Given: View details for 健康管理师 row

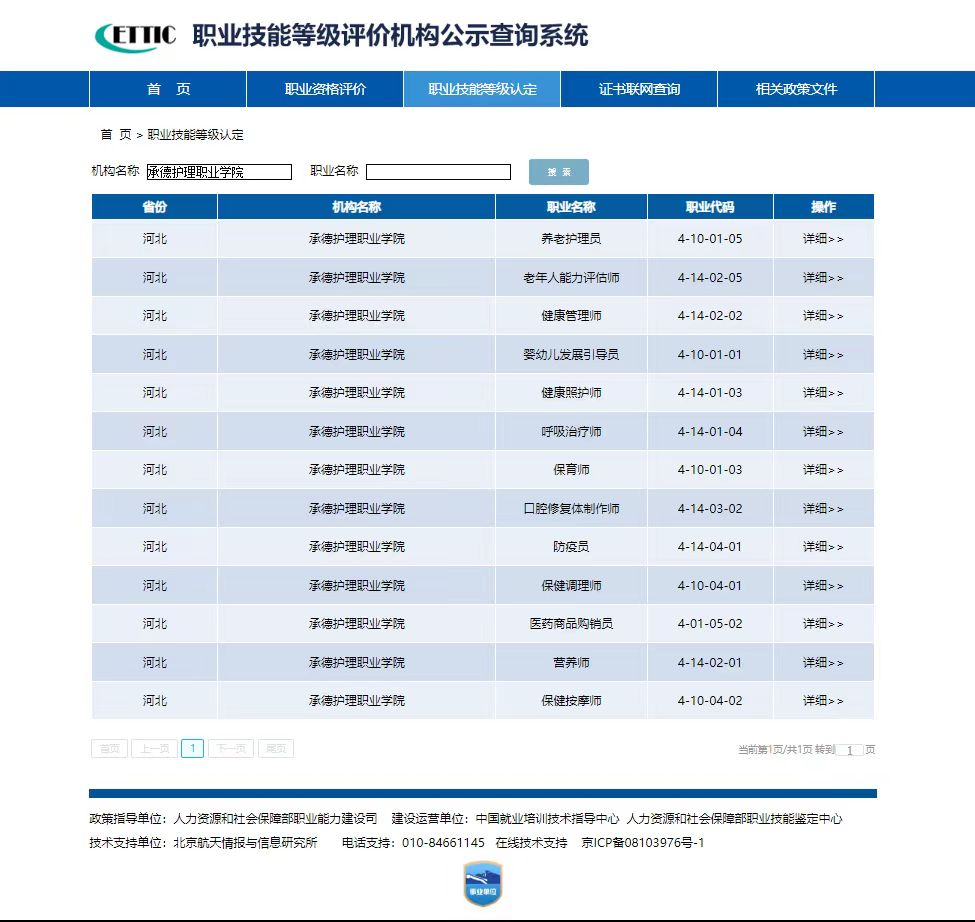Looking at the screenshot, I should click(823, 316).
